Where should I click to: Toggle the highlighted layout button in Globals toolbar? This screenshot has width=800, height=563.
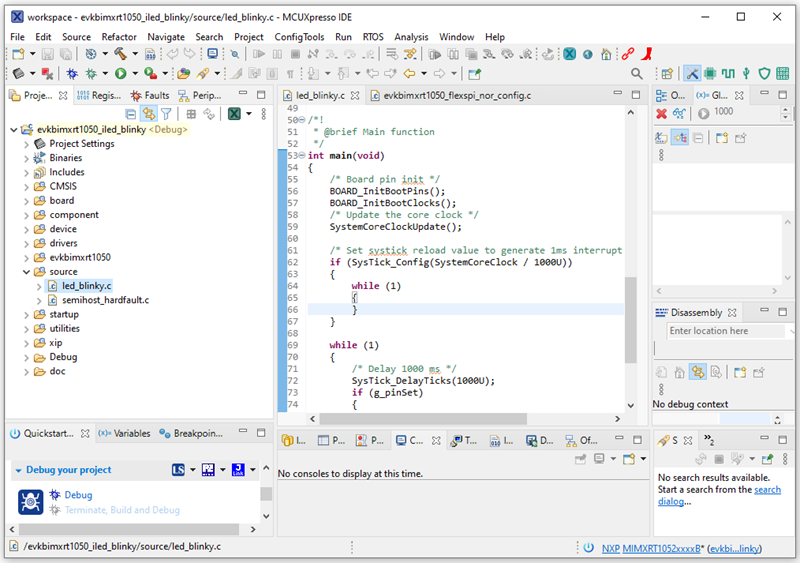coord(680,138)
